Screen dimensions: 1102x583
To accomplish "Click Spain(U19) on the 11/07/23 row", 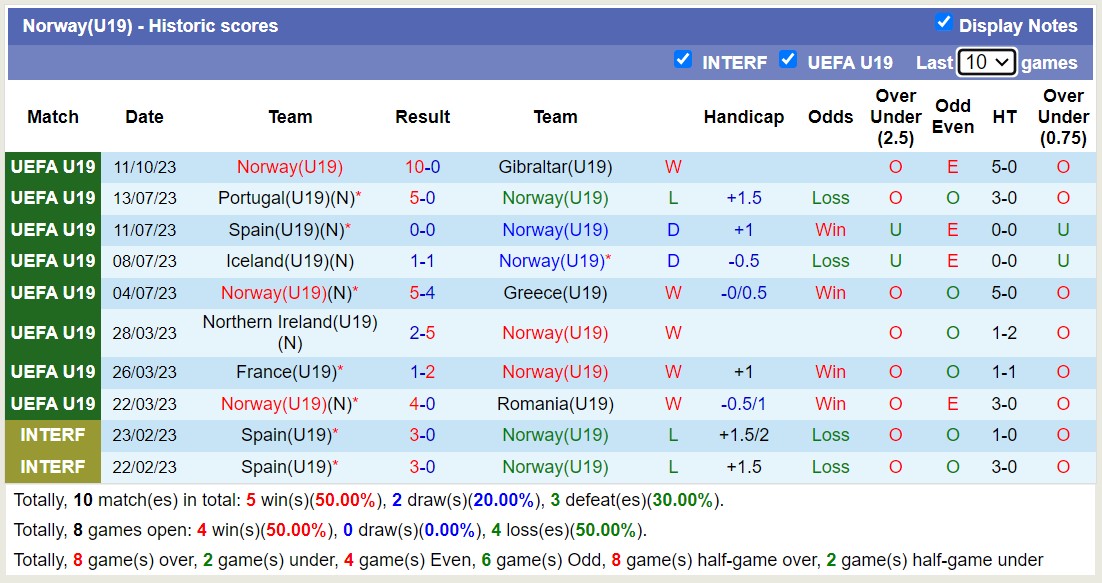I will point(286,230).
